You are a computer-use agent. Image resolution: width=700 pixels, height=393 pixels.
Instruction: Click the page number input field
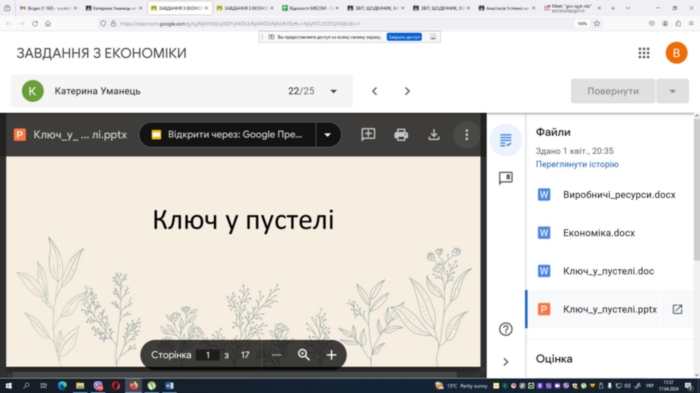click(208, 355)
